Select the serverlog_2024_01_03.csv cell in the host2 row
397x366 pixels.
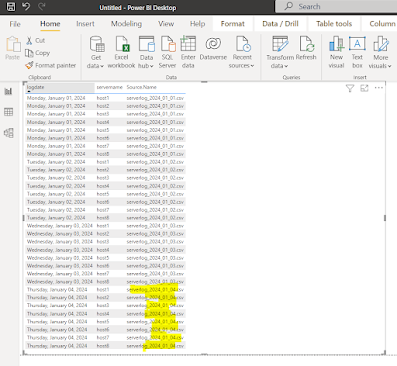[155, 234]
